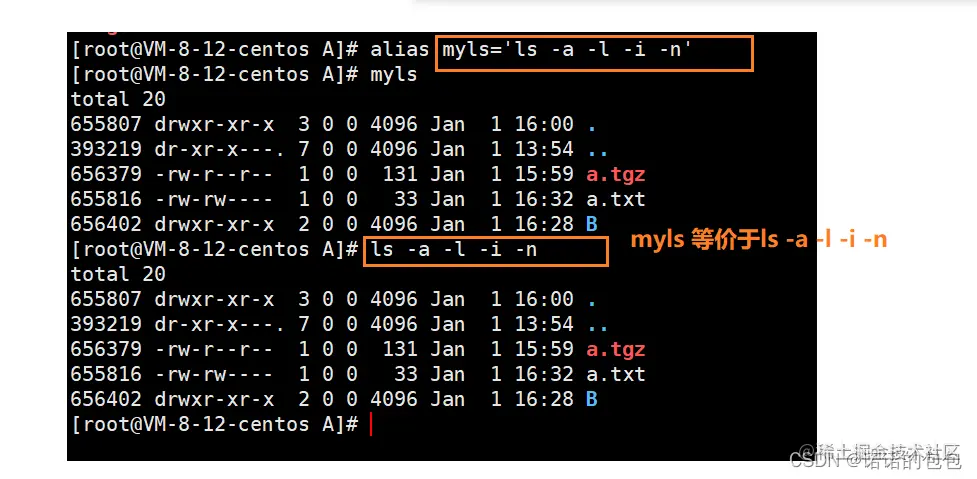Click the red a.tgz filename in ls -a -l -i -n output
The image size is (977, 479).
[616, 349]
